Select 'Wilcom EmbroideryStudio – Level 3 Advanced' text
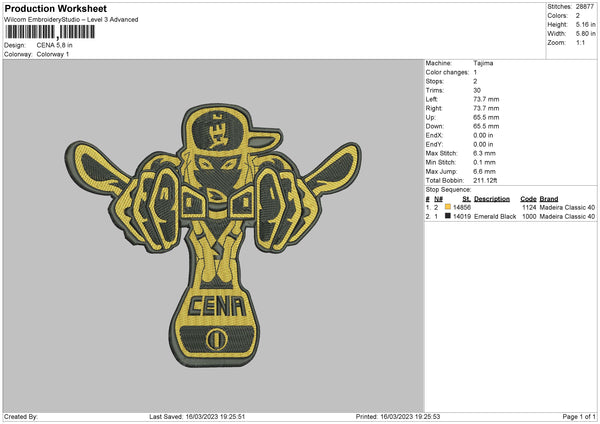Image resolution: width=600 pixels, height=424 pixels. coord(71,20)
